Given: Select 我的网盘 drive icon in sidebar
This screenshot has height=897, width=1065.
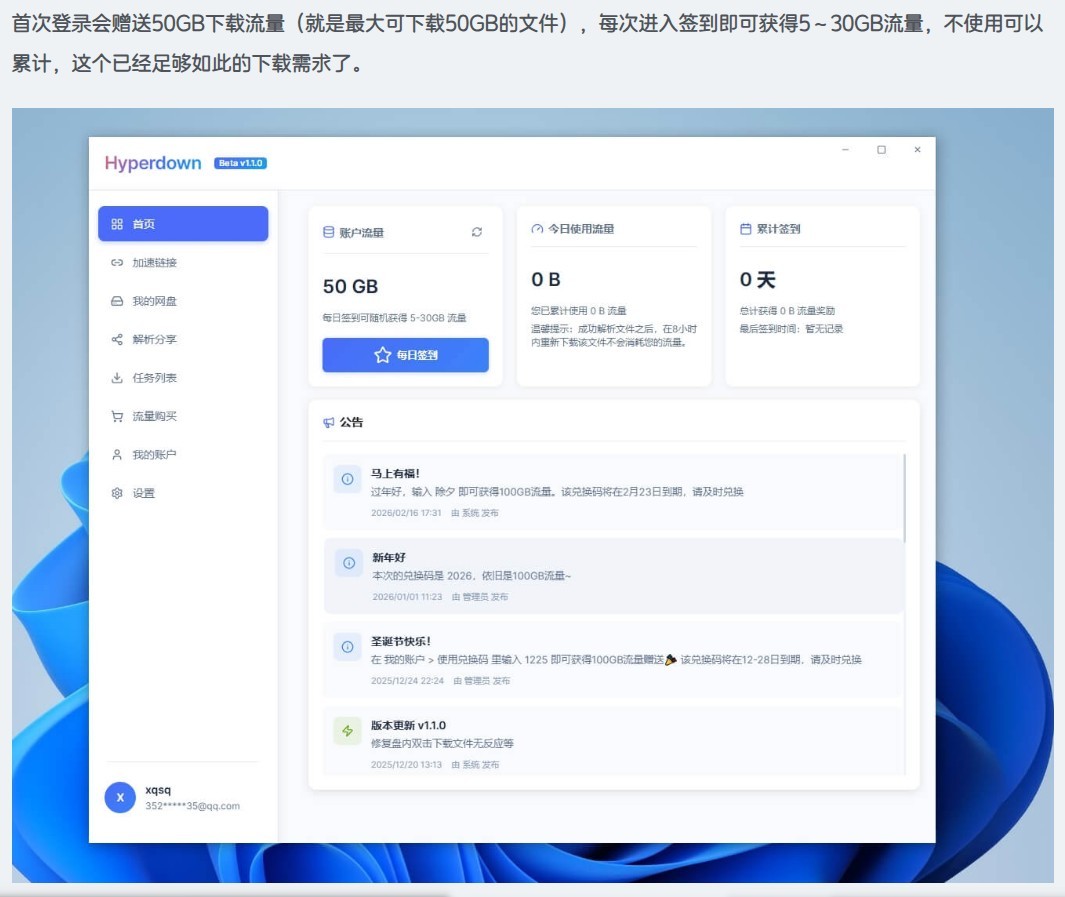Looking at the screenshot, I should [117, 301].
